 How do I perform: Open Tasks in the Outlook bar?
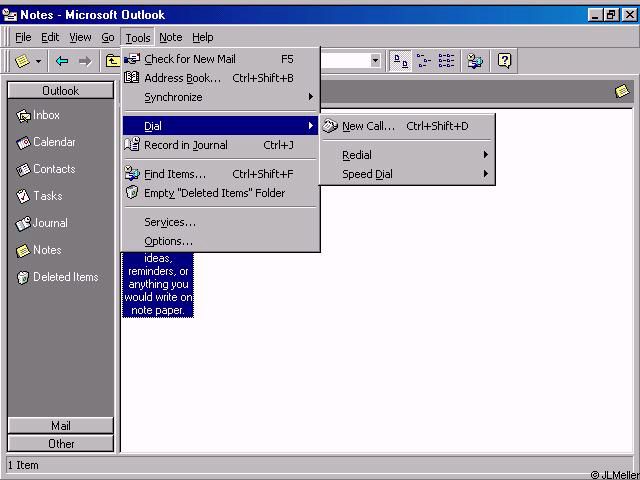pos(39,196)
